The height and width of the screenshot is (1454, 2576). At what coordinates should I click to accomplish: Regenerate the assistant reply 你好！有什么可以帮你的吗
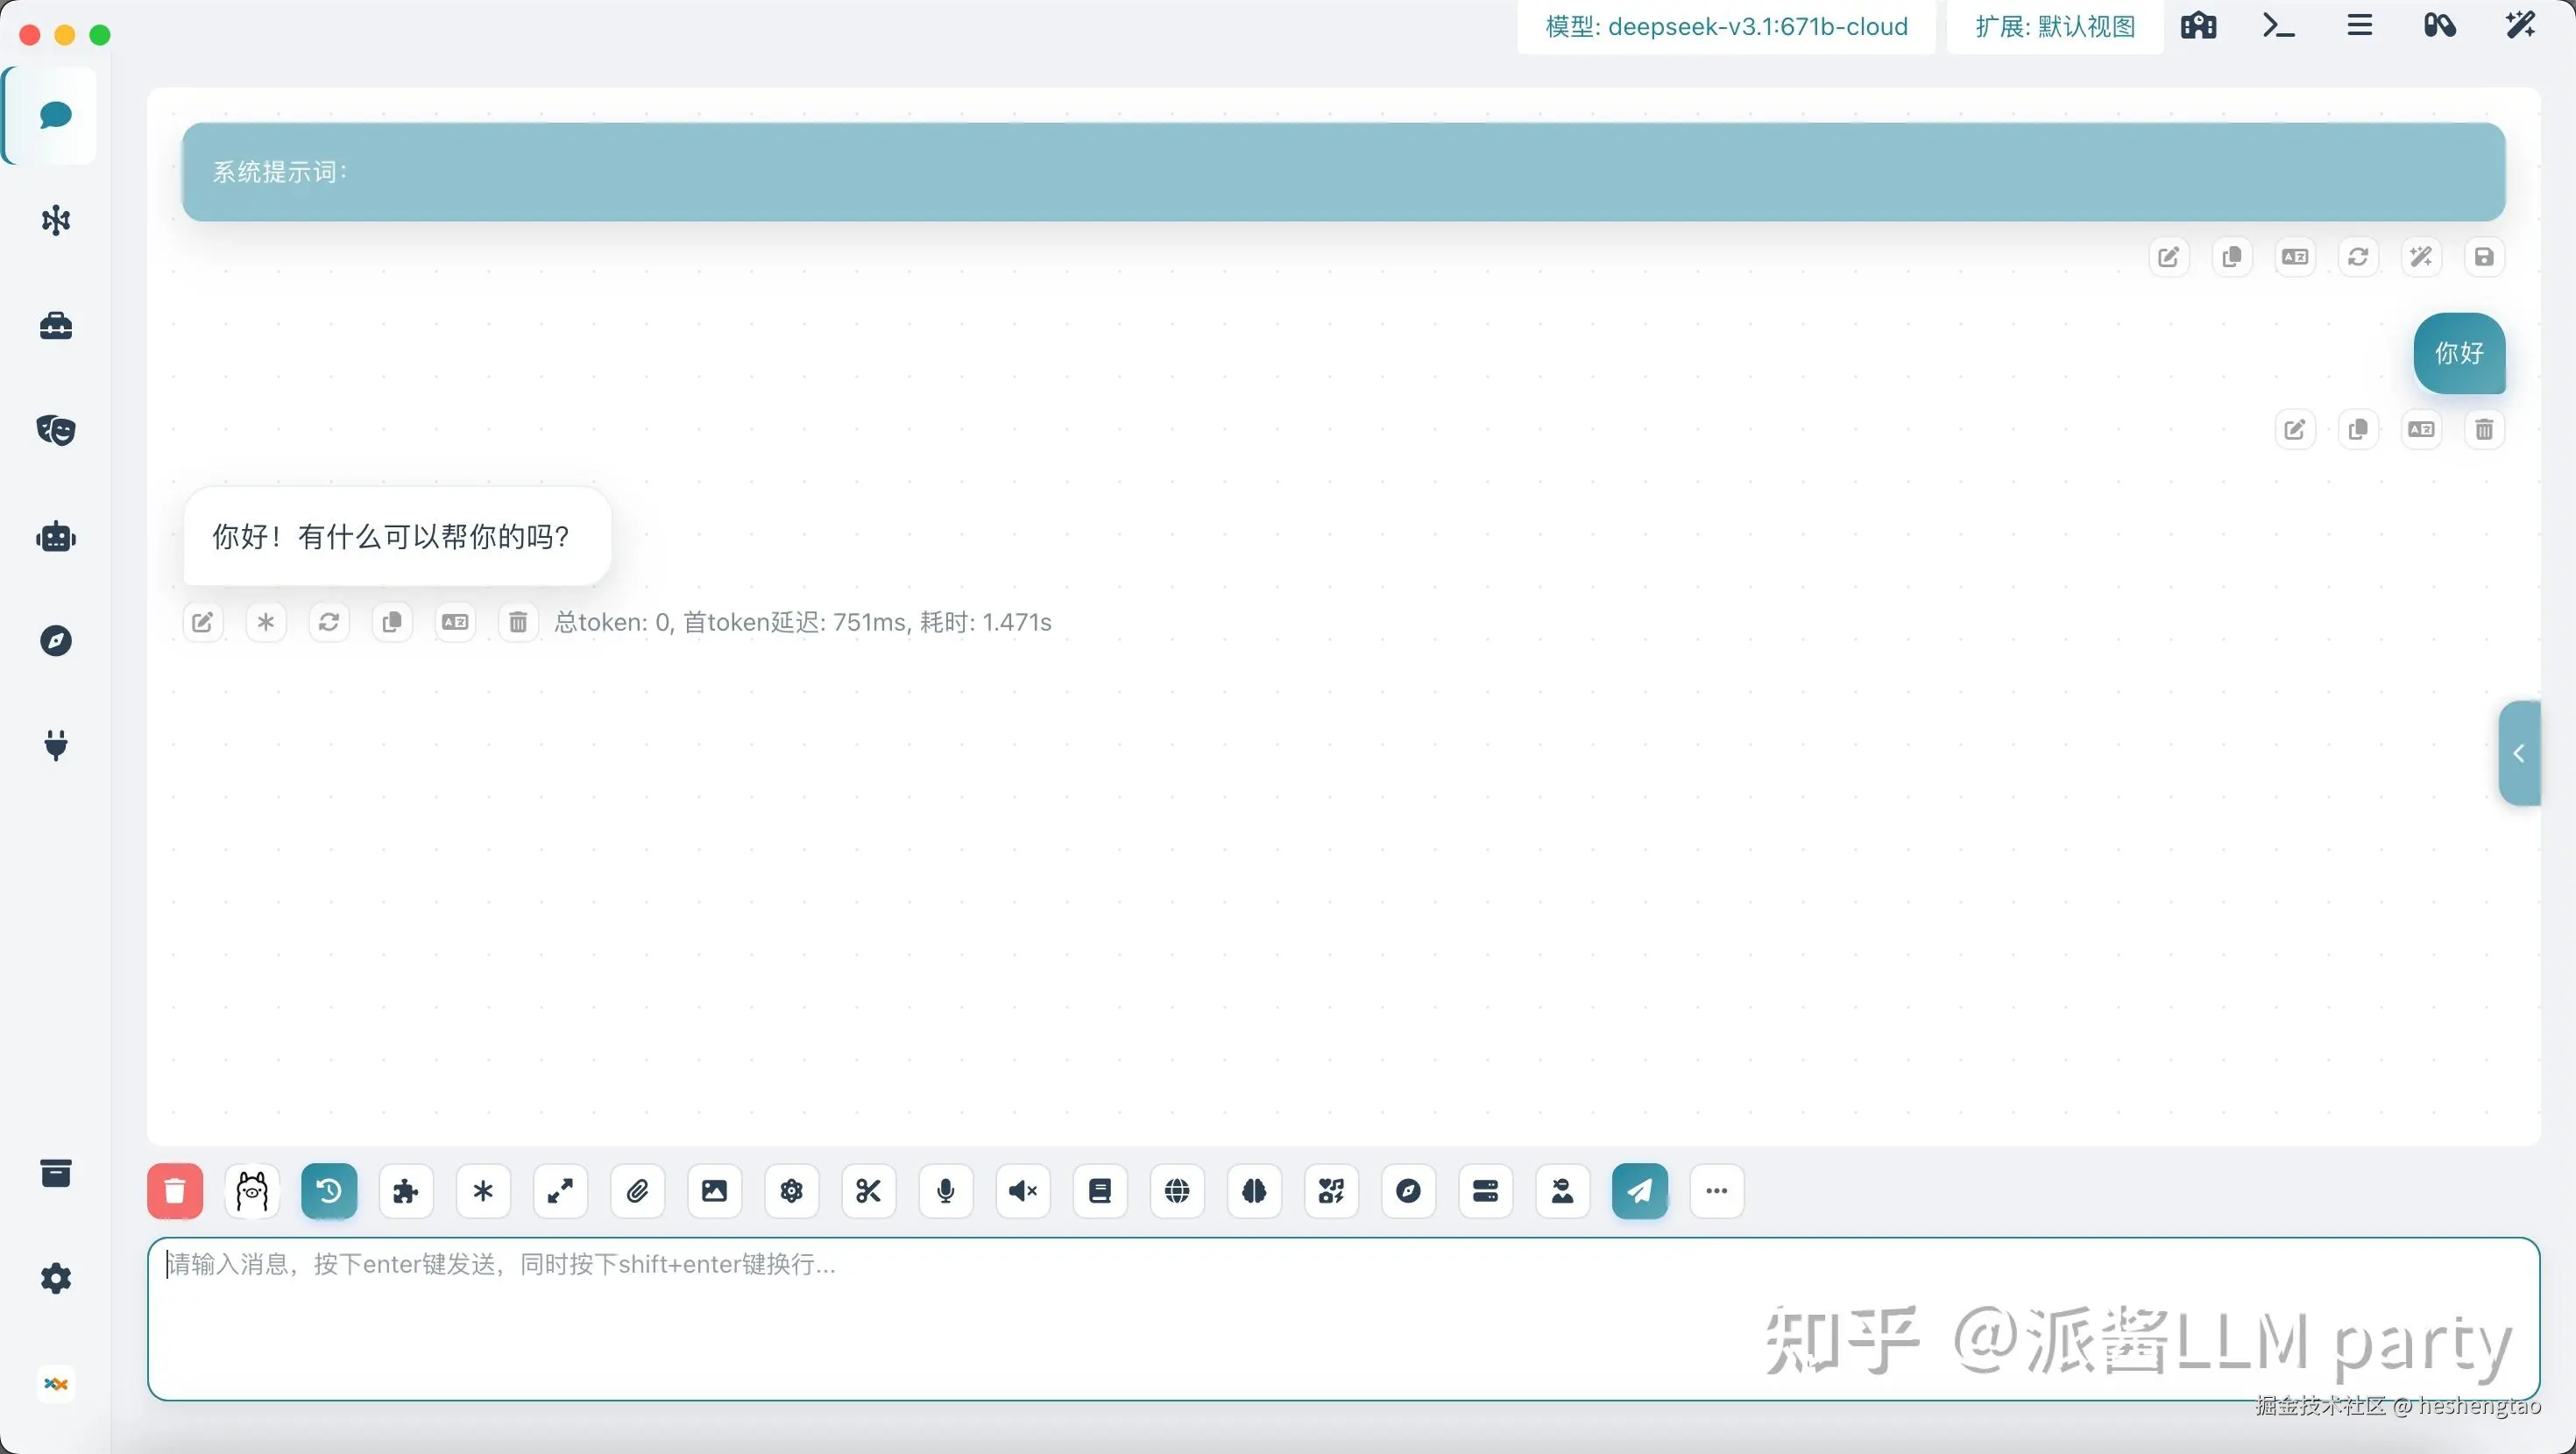pyautogui.click(x=329, y=622)
